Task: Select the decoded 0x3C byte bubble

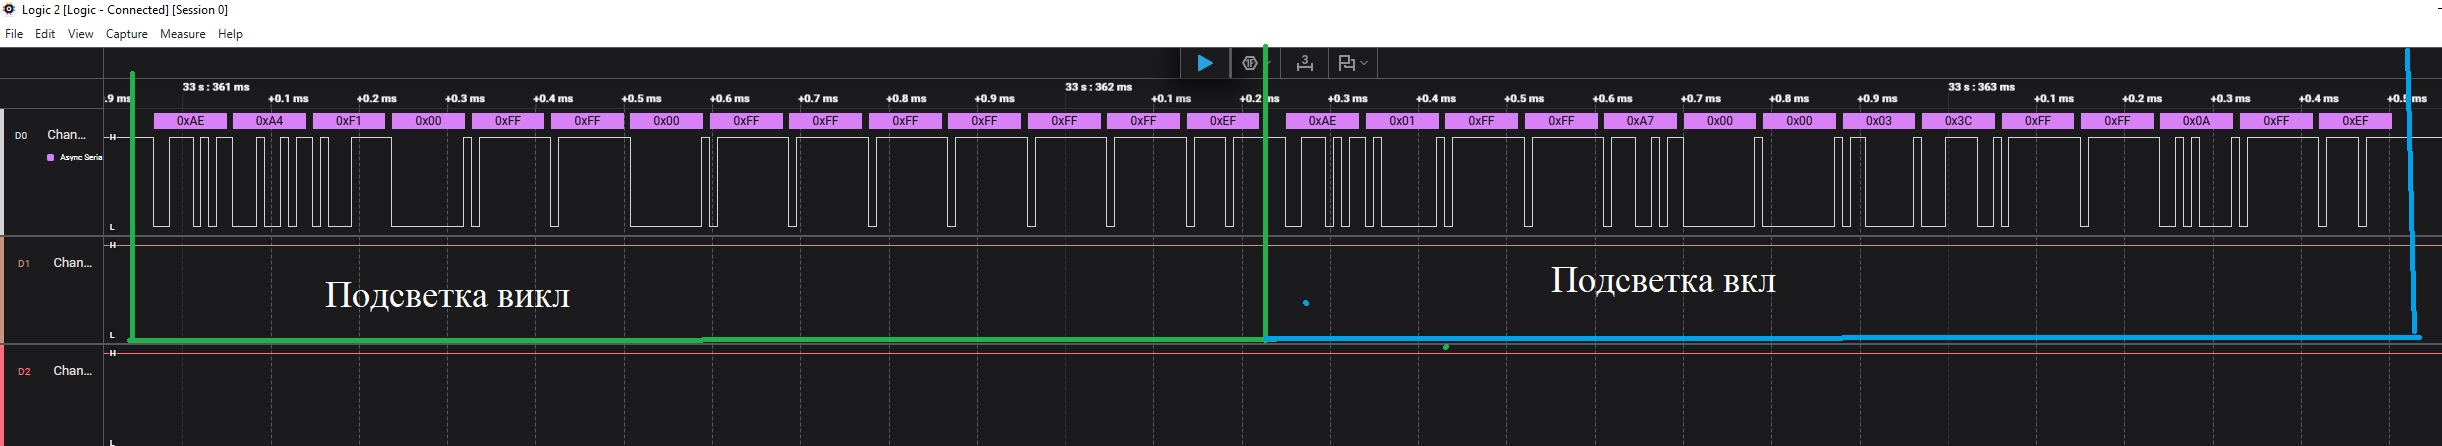Action: click(x=1958, y=121)
